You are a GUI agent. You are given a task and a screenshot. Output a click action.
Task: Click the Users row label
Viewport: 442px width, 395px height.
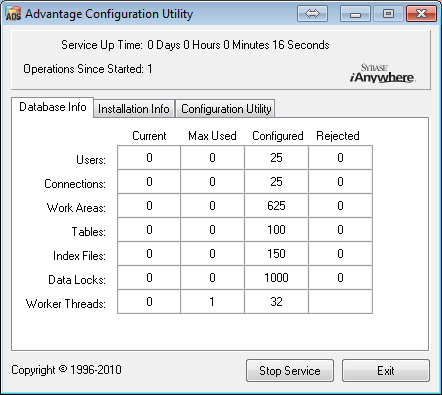pos(91,160)
